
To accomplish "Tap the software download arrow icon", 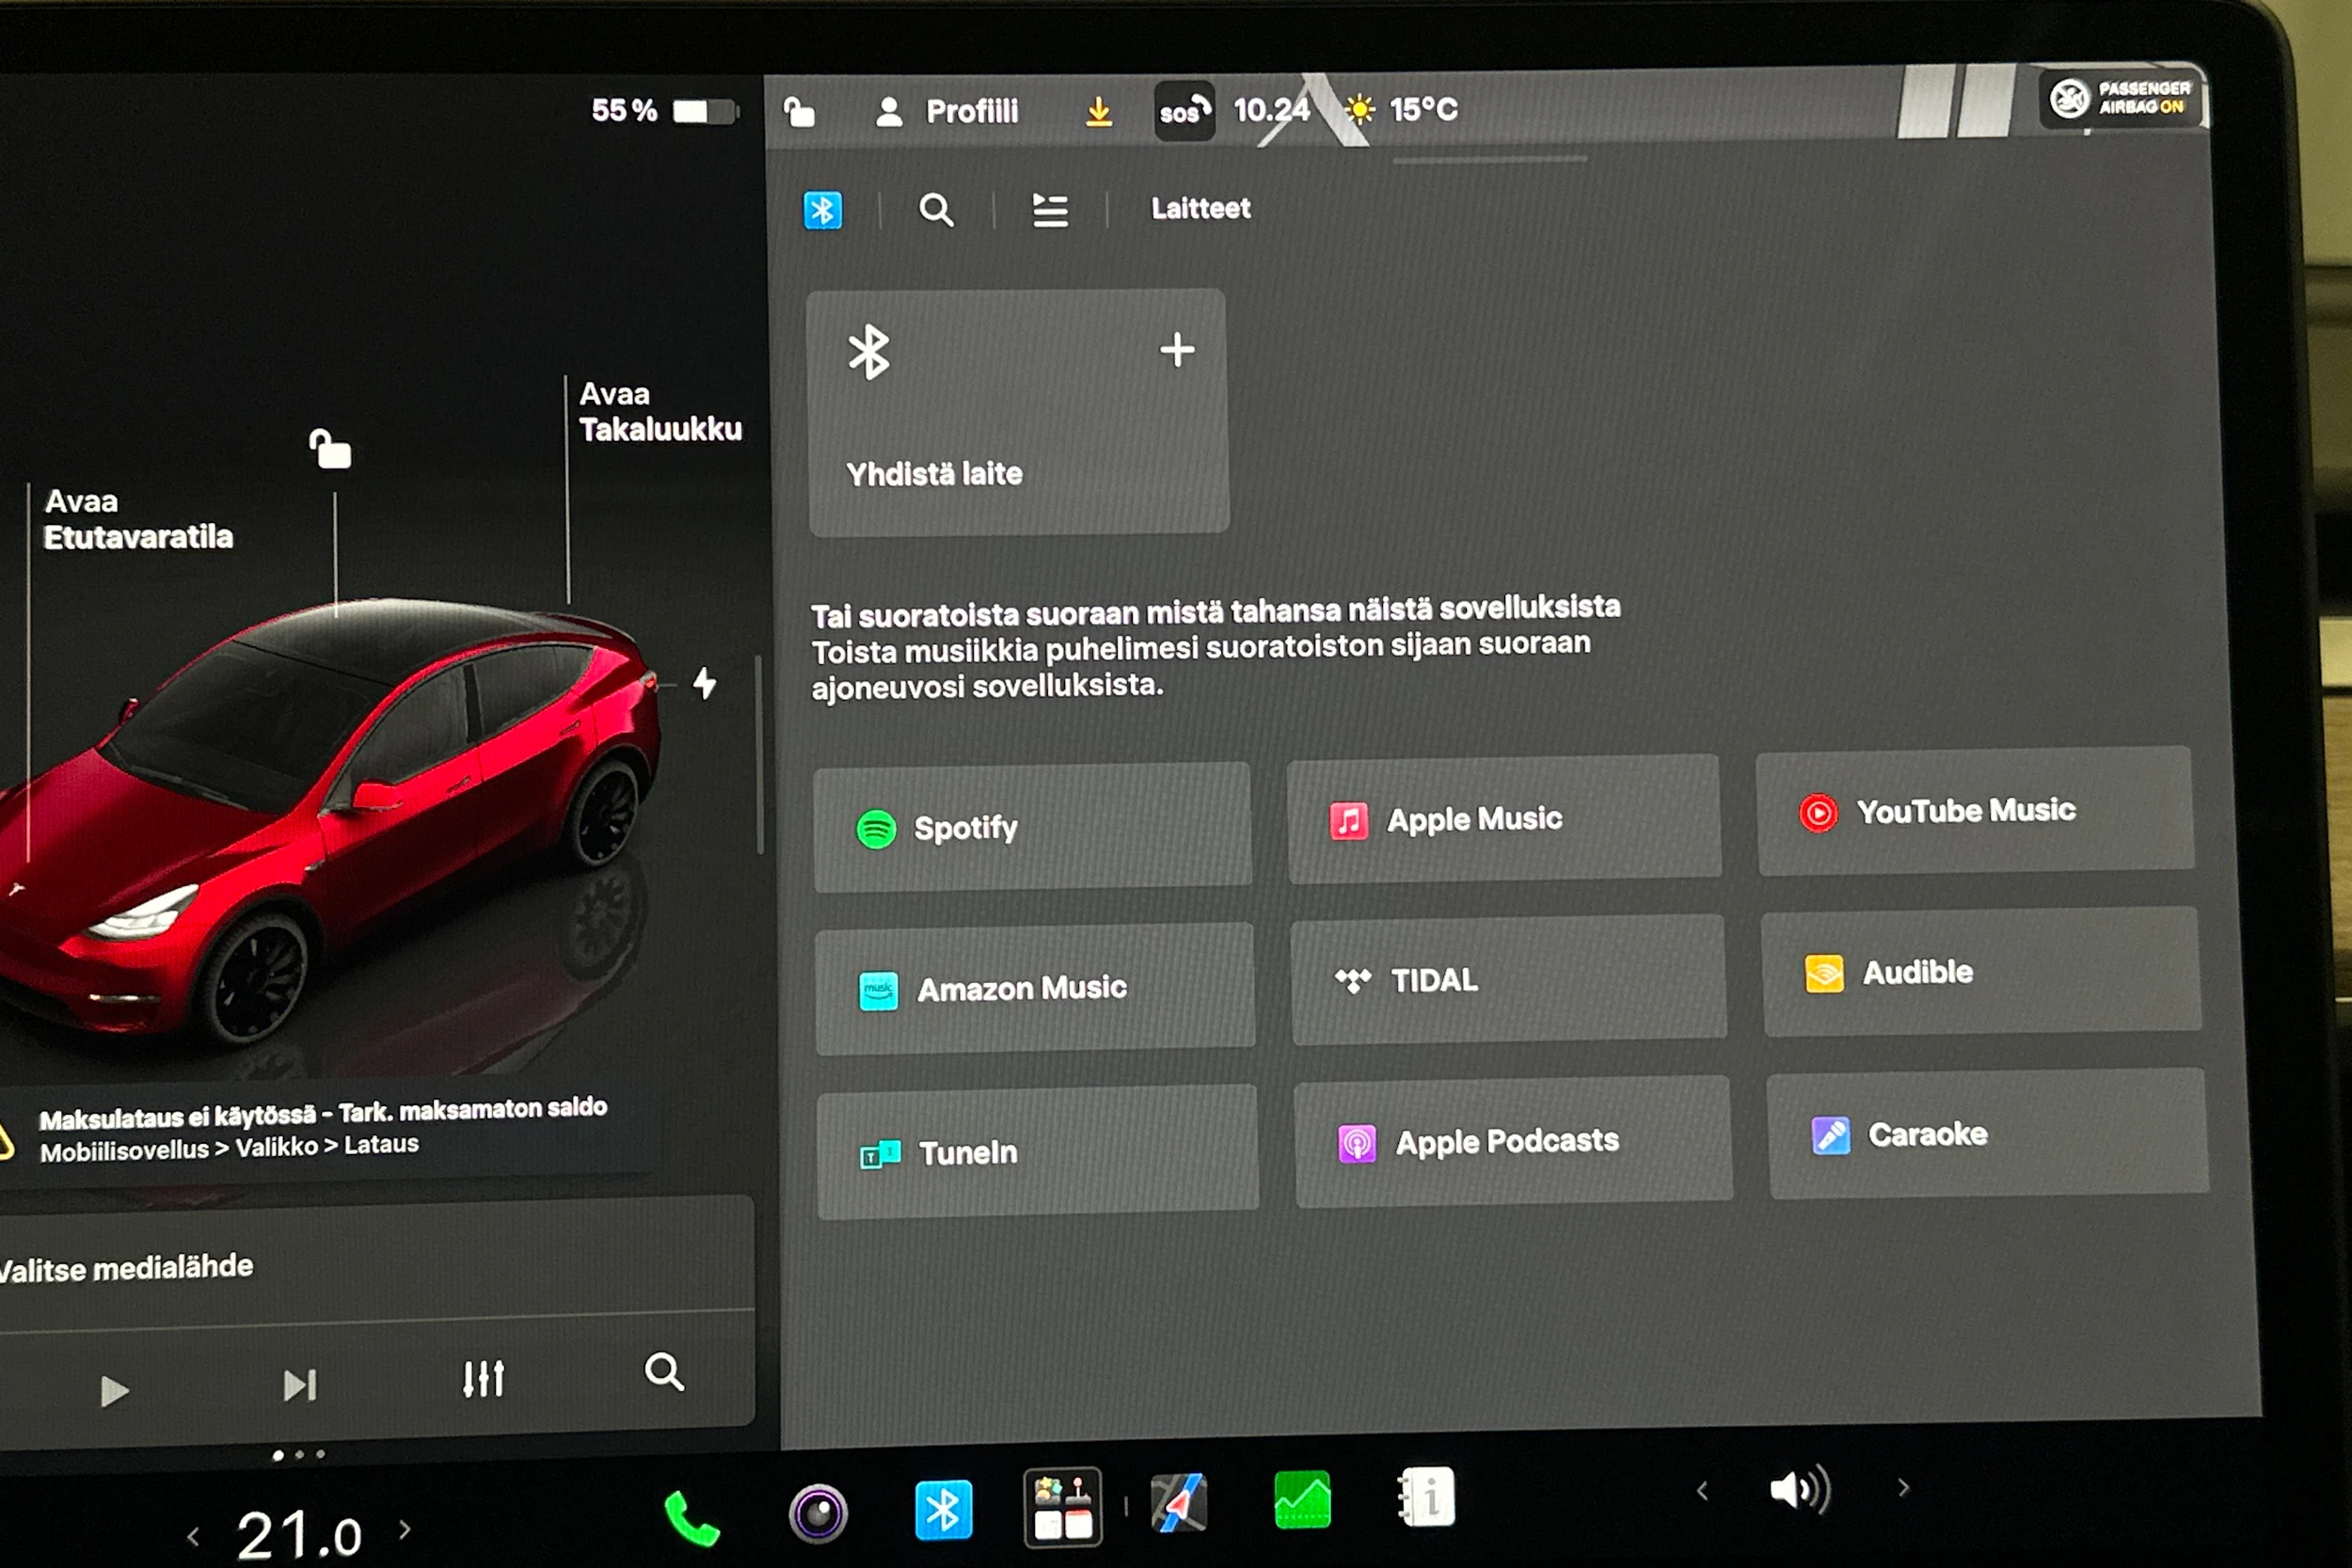I will pos(1099,111).
